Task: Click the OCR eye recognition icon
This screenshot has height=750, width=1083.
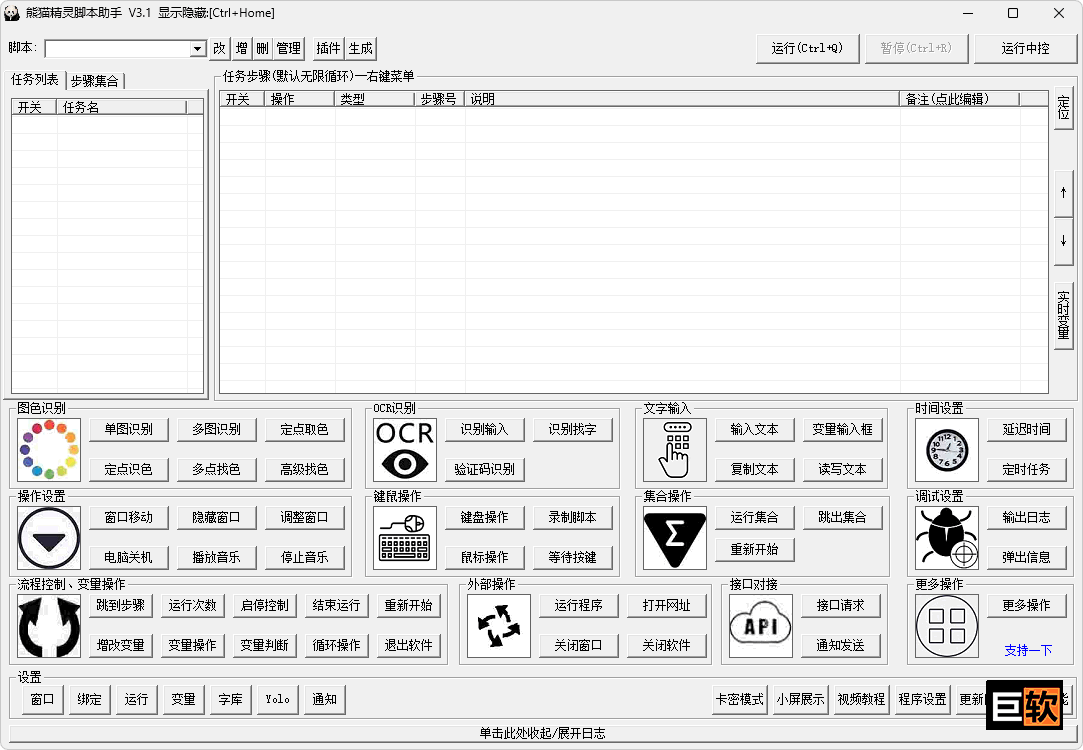Action: point(404,449)
